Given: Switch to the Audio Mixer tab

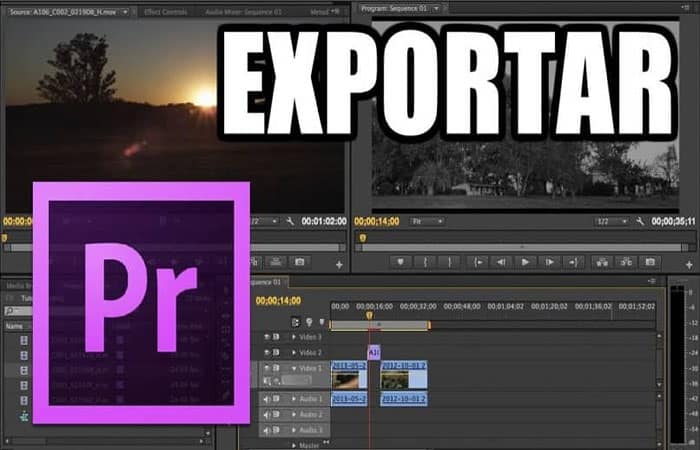Looking at the screenshot, I should coord(244,12).
